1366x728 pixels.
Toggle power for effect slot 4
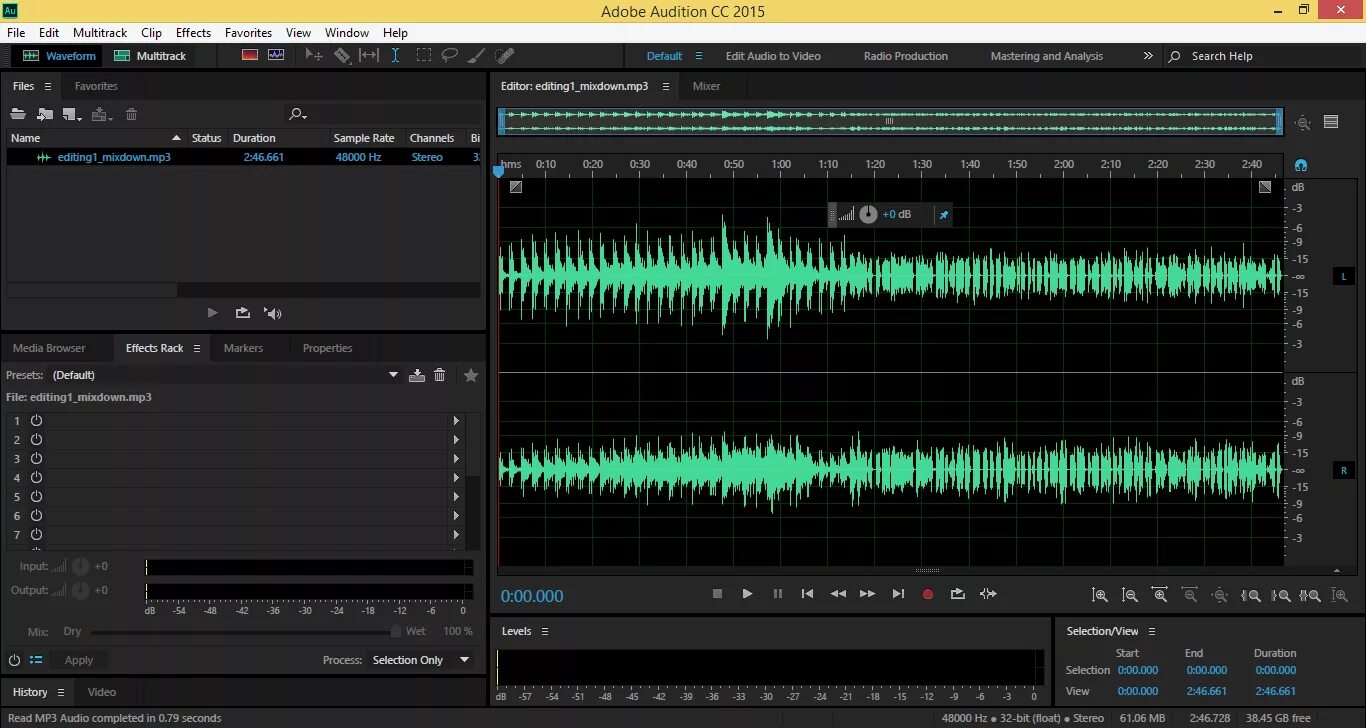tap(36, 478)
